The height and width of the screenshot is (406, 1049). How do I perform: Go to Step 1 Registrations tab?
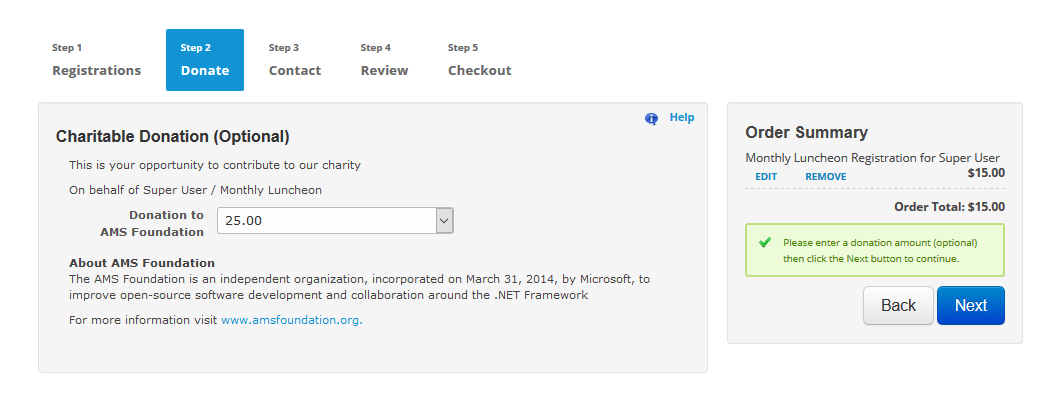(x=97, y=60)
